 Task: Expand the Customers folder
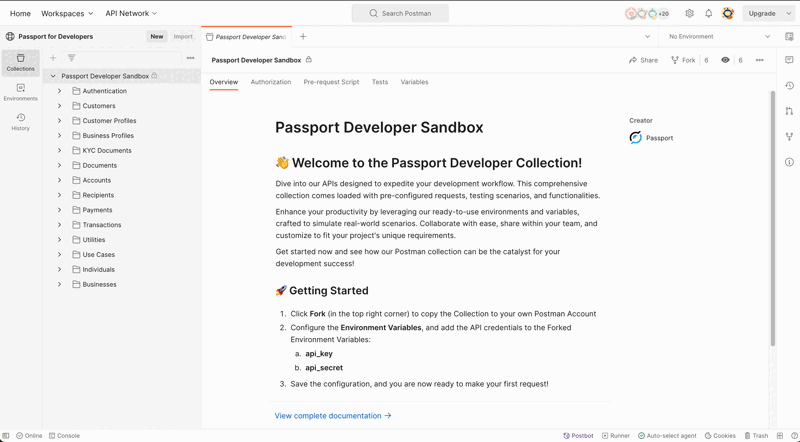59,106
